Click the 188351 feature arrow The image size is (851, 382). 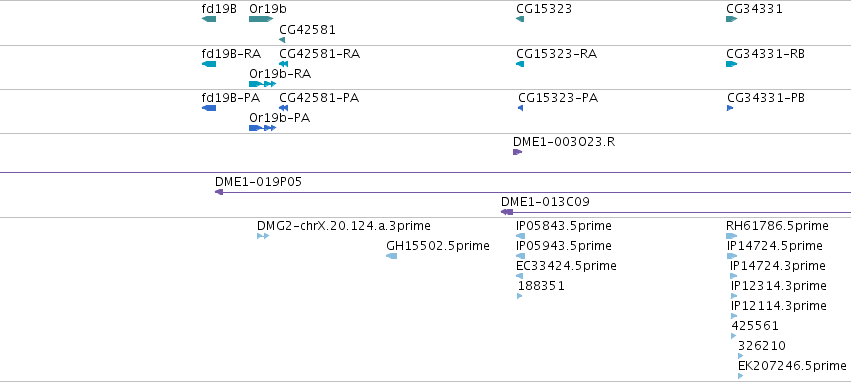pos(519,296)
